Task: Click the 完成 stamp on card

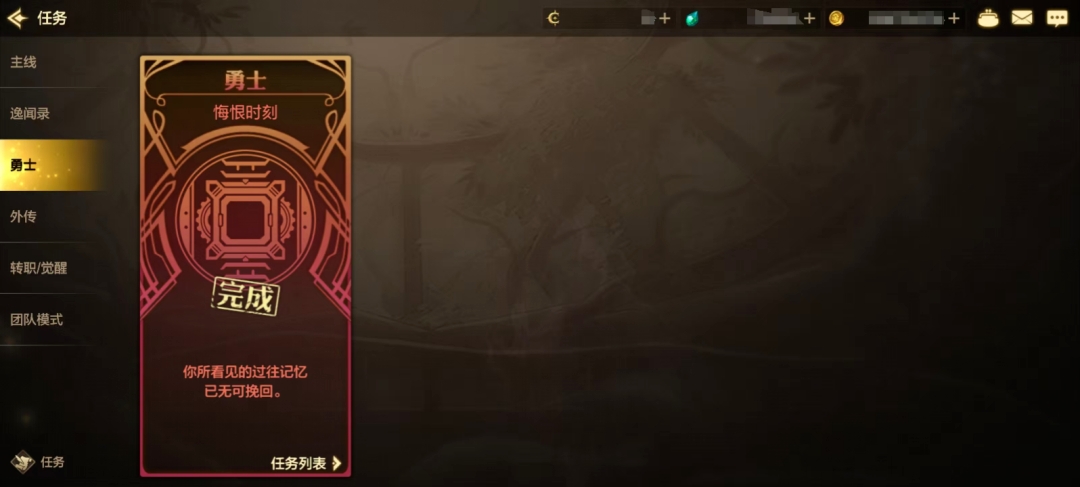Action: coord(246,298)
